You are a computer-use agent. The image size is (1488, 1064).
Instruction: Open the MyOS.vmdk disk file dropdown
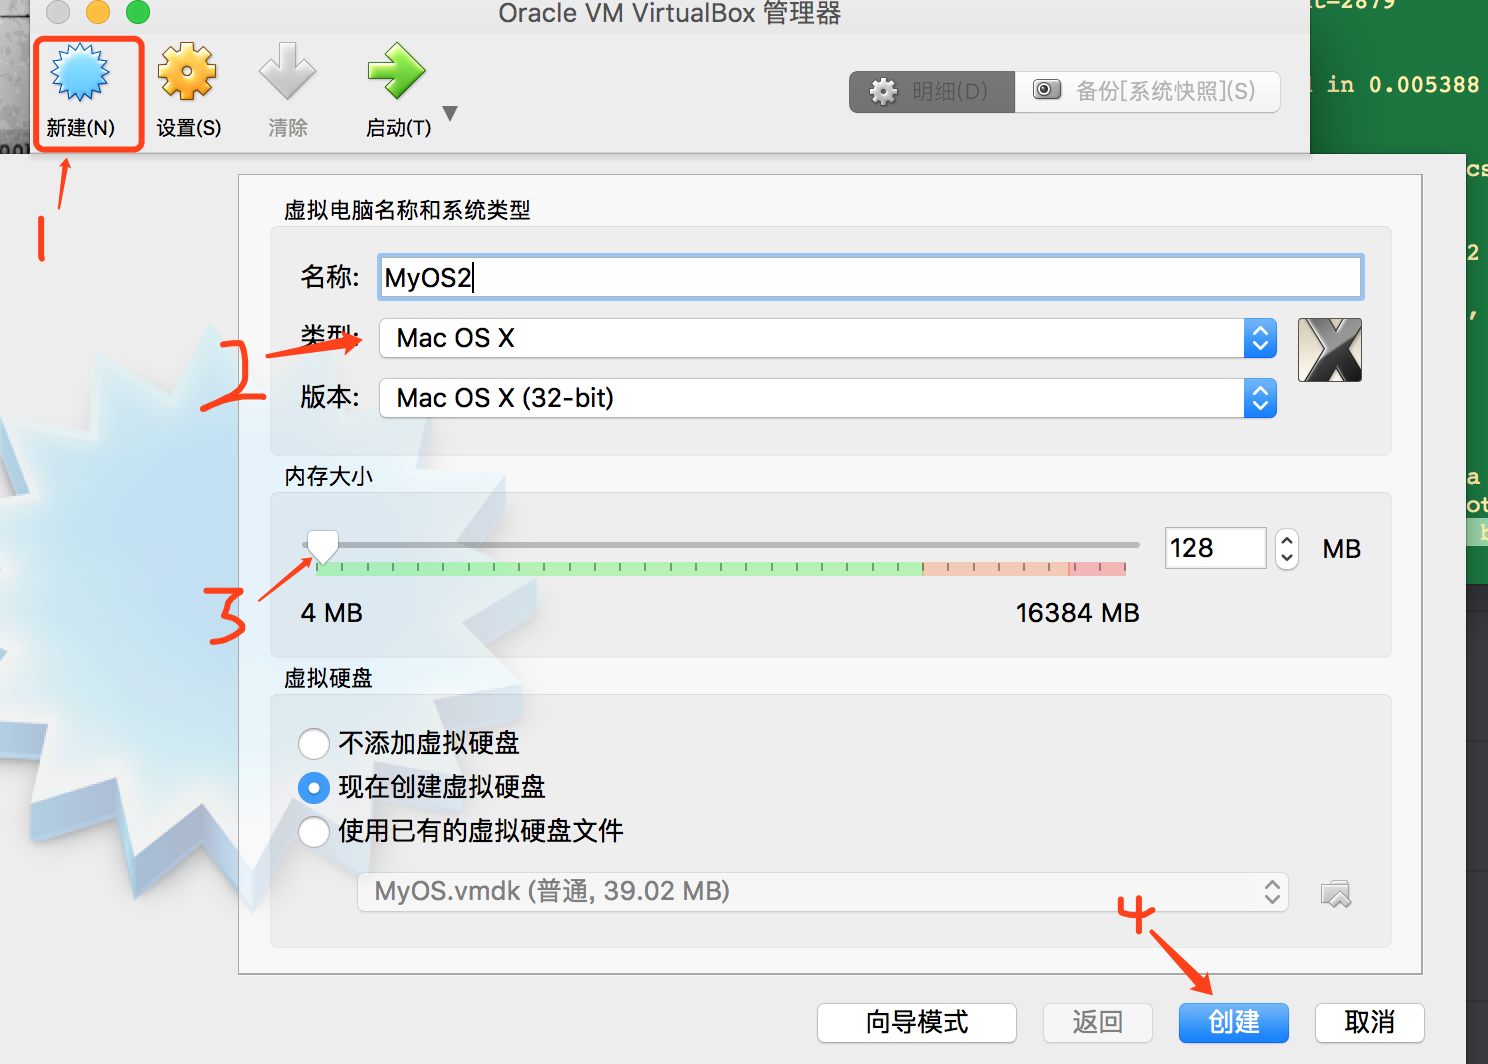coord(823,892)
